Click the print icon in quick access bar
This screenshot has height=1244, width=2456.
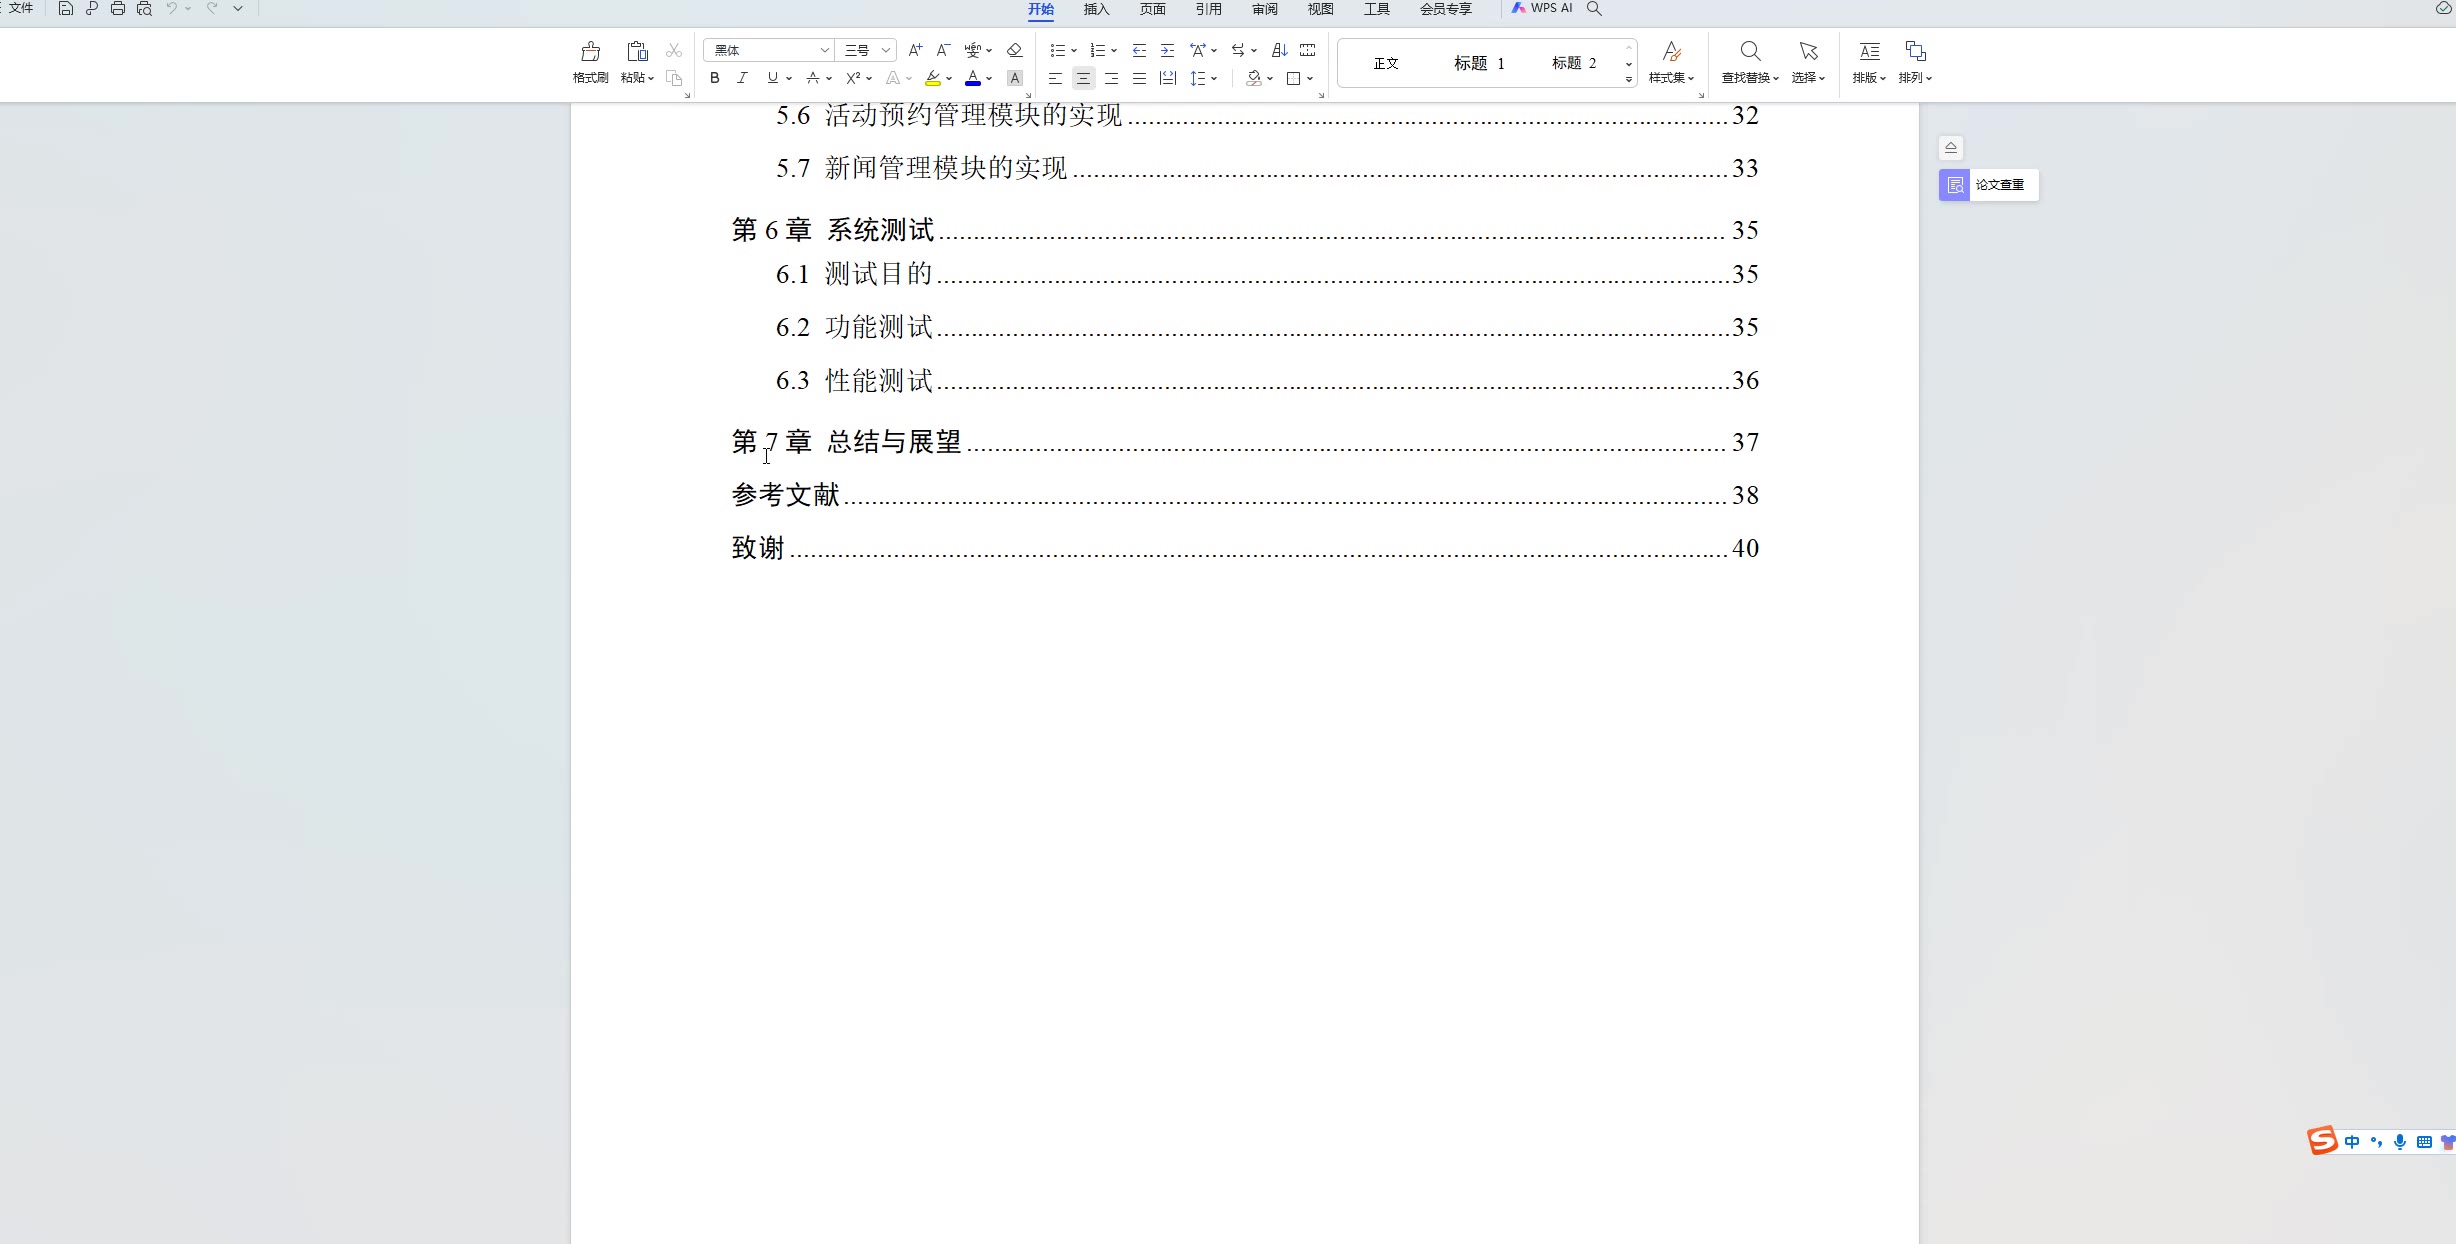coord(118,9)
